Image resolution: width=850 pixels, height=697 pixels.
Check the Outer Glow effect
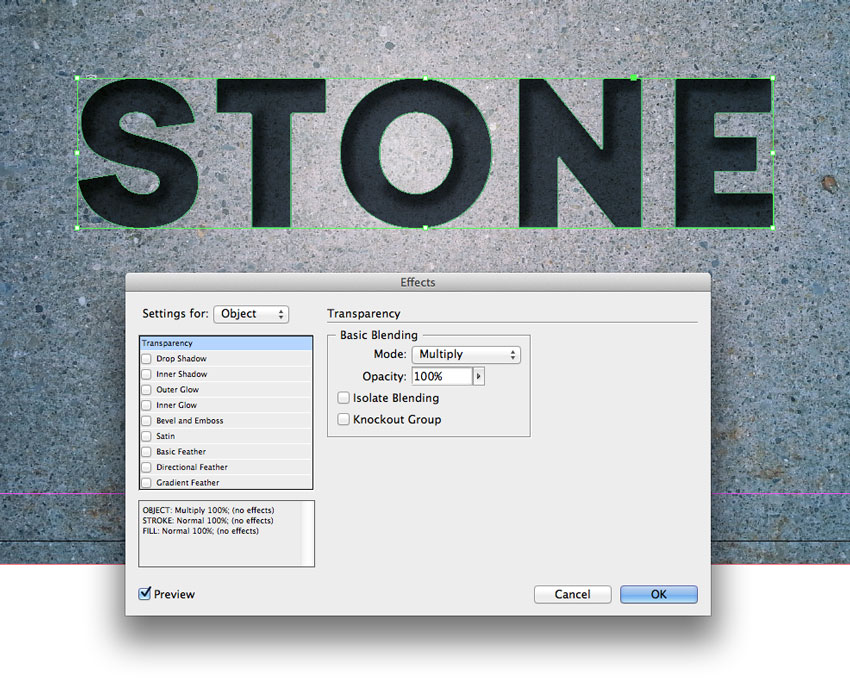[x=147, y=389]
